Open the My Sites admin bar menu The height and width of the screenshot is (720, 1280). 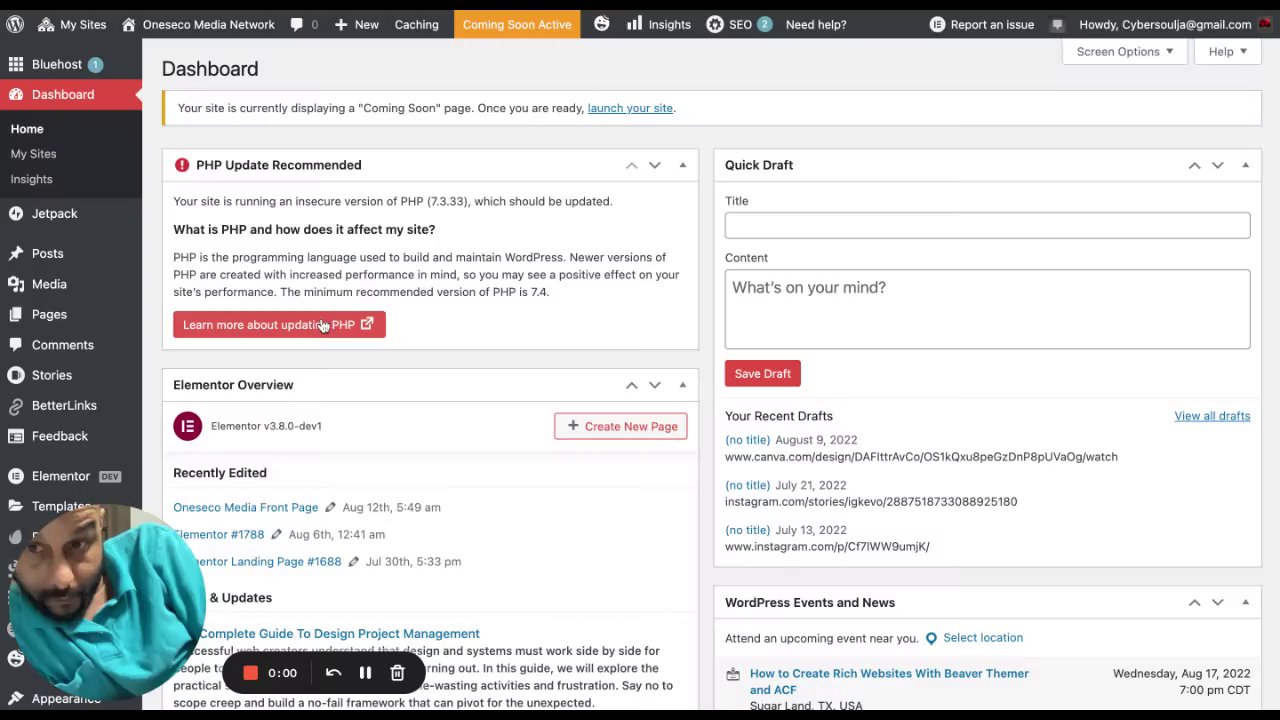tap(71, 24)
